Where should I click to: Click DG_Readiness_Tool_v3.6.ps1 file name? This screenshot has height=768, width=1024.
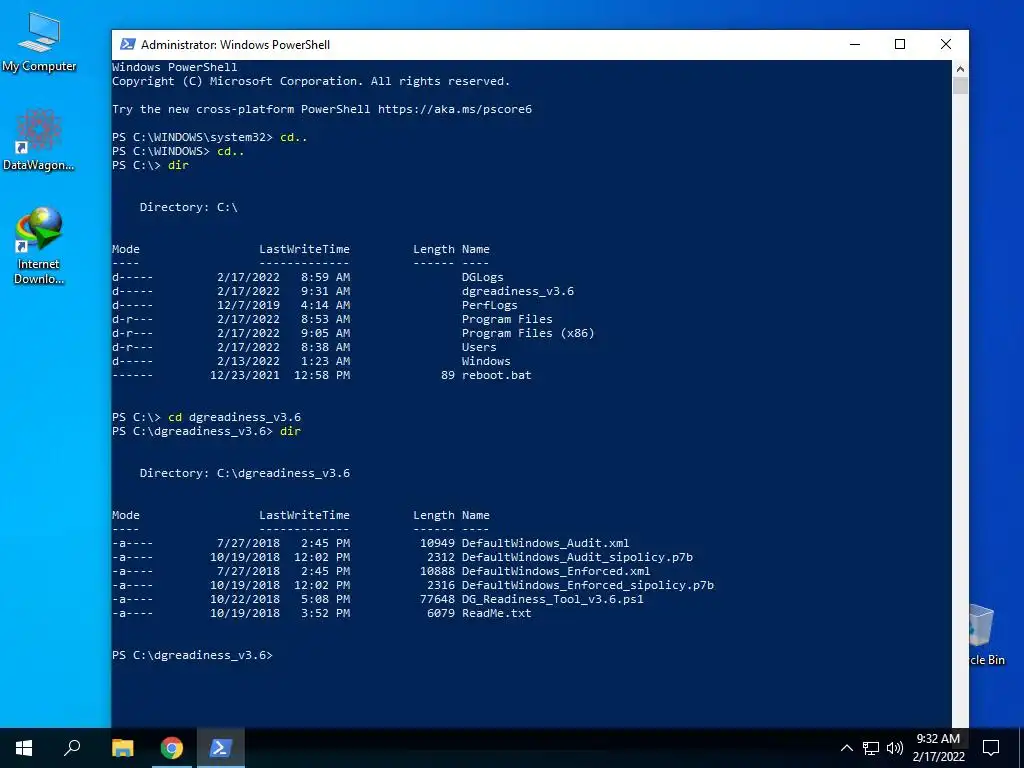[x=552, y=600]
